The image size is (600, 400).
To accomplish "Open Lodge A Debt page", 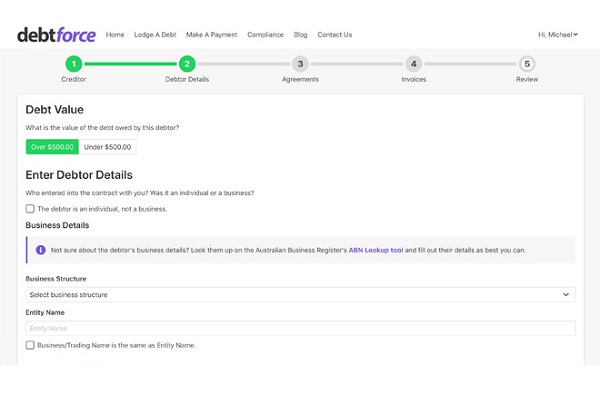I will (x=155, y=34).
